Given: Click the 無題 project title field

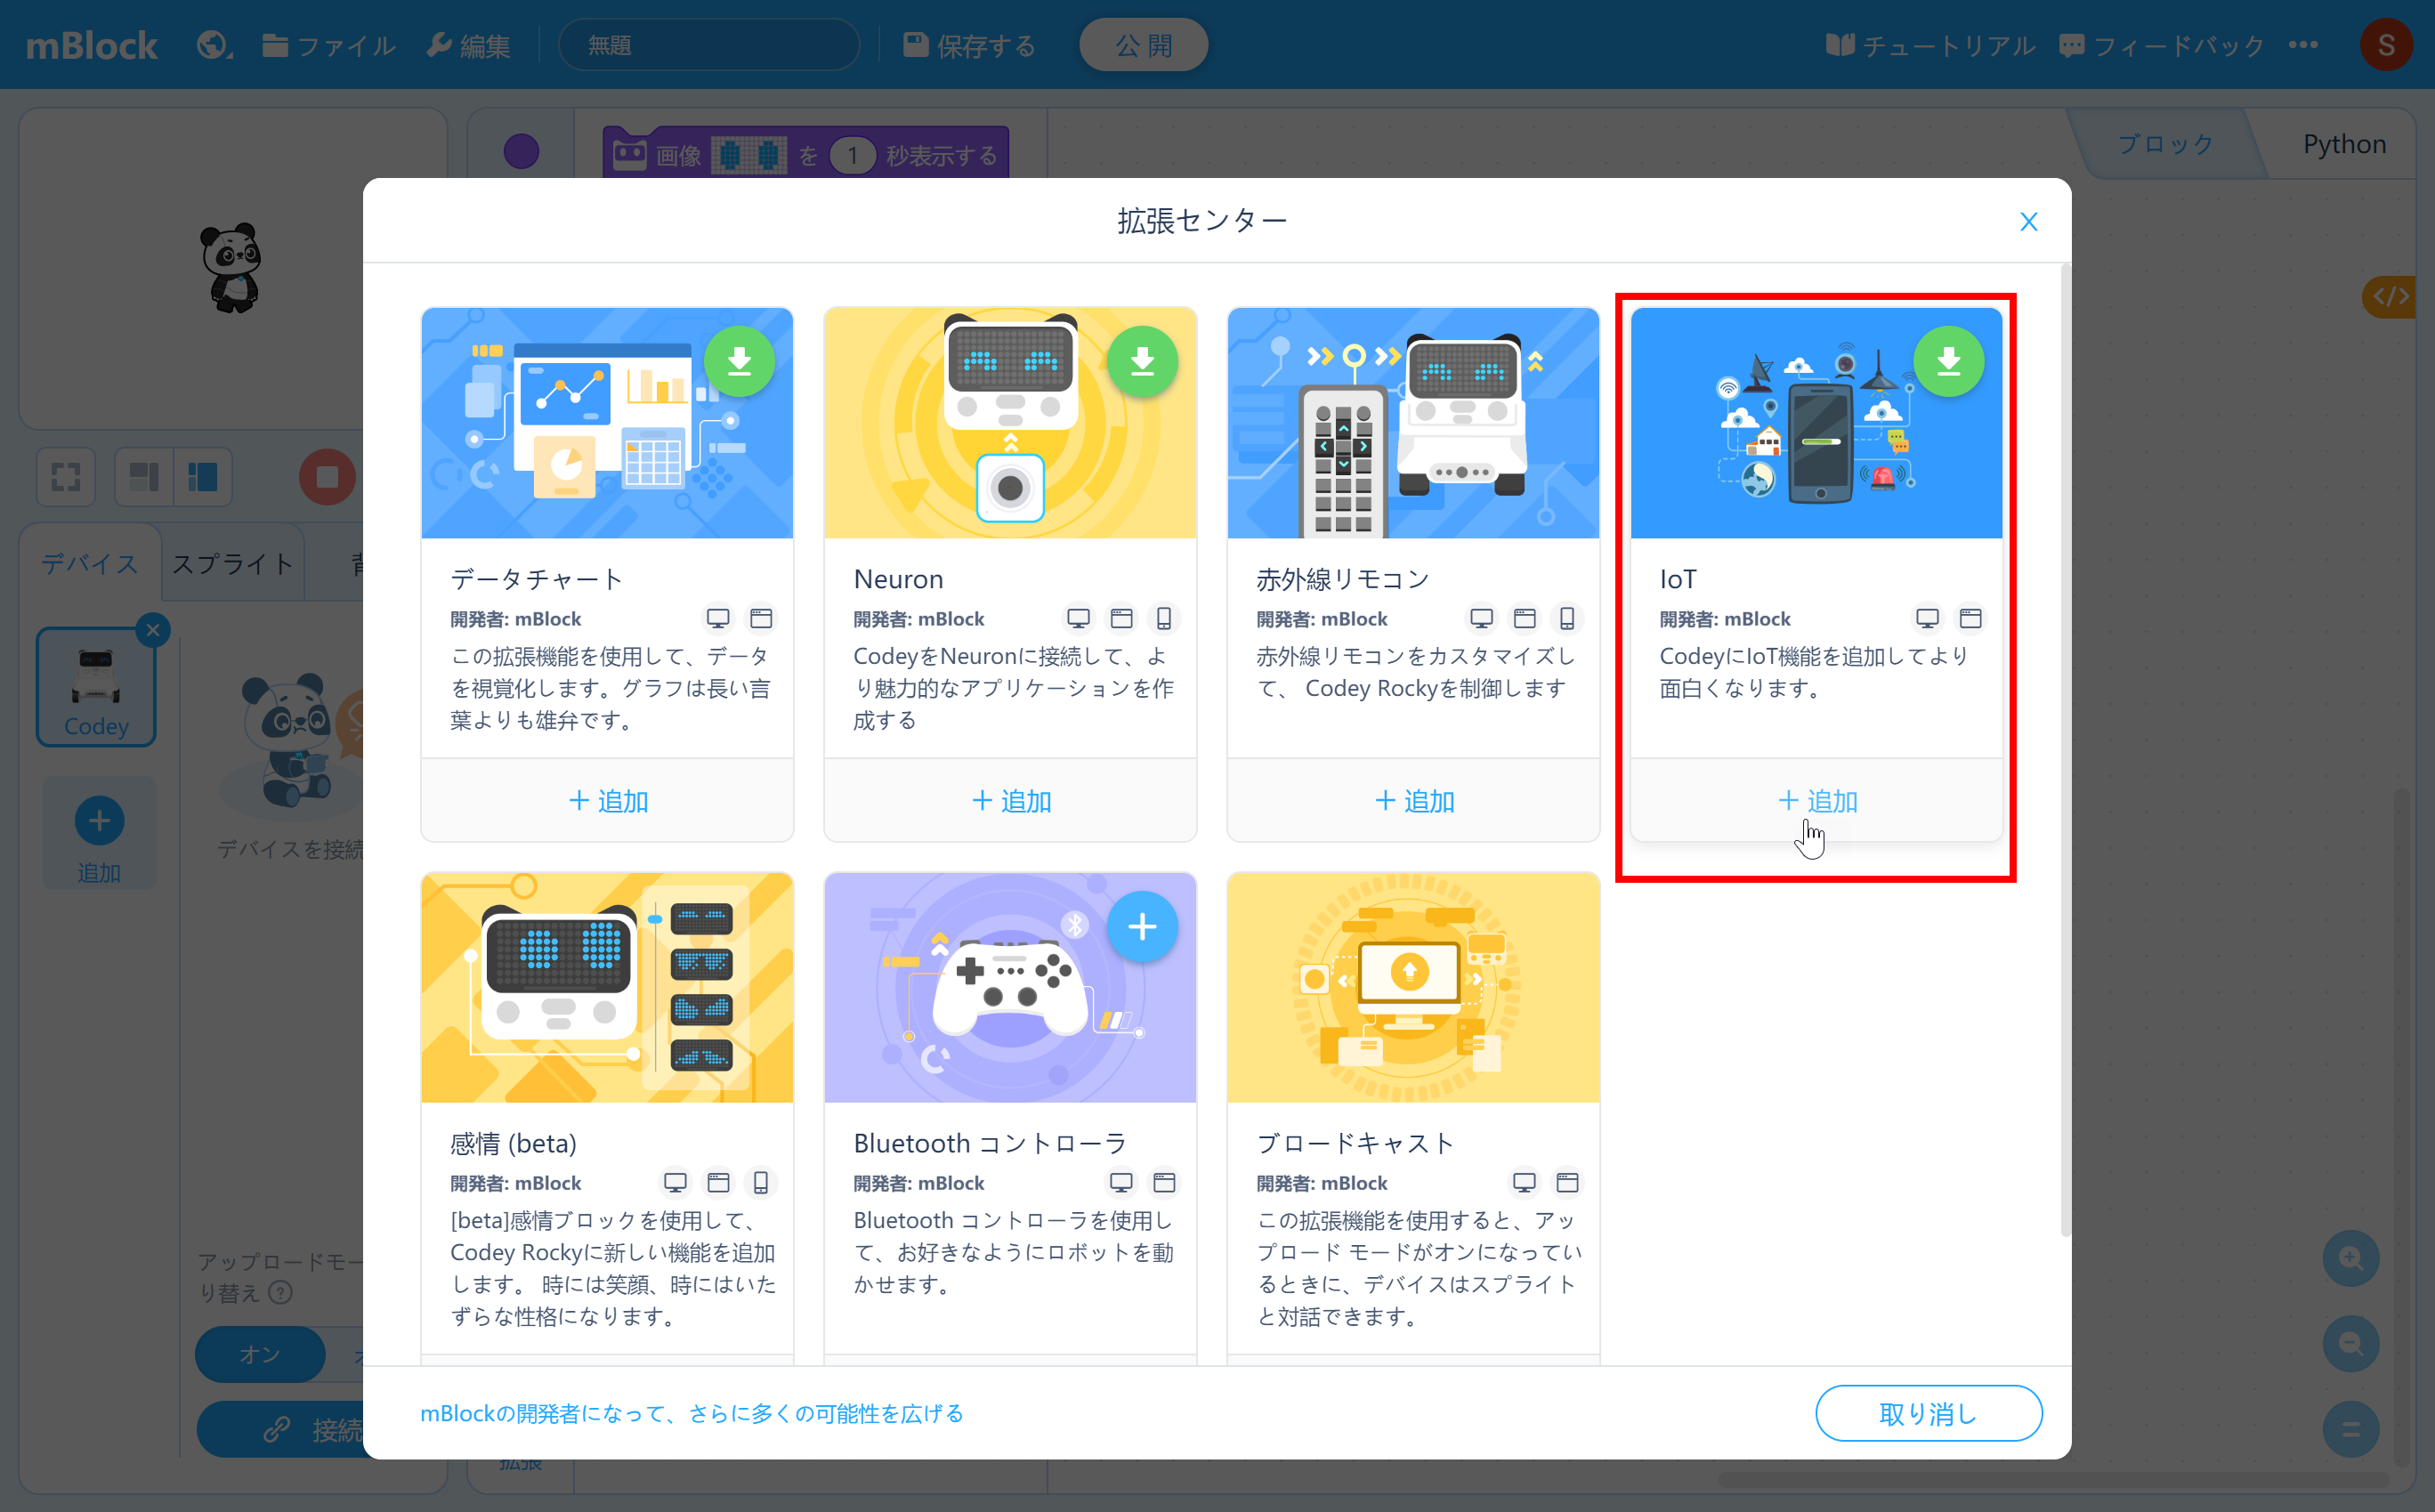Looking at the screenshot, I should pos(708,44).
